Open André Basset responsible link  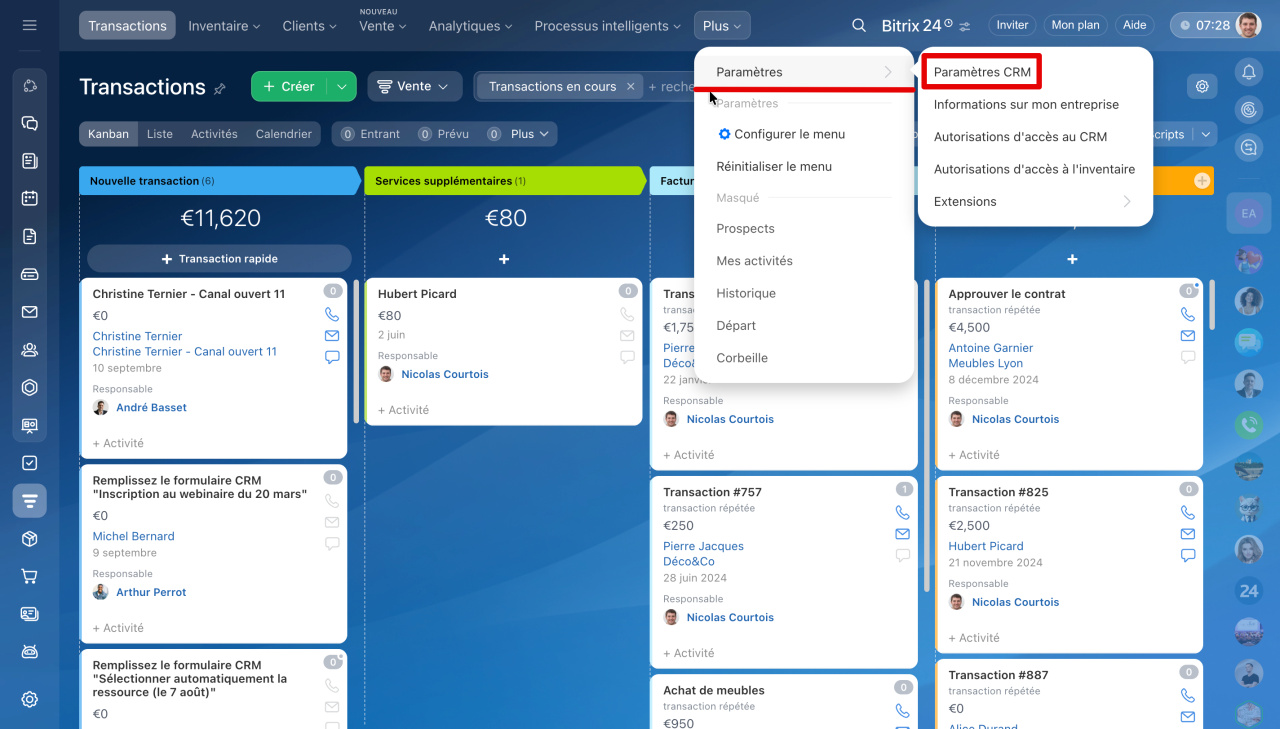[151, 408]
